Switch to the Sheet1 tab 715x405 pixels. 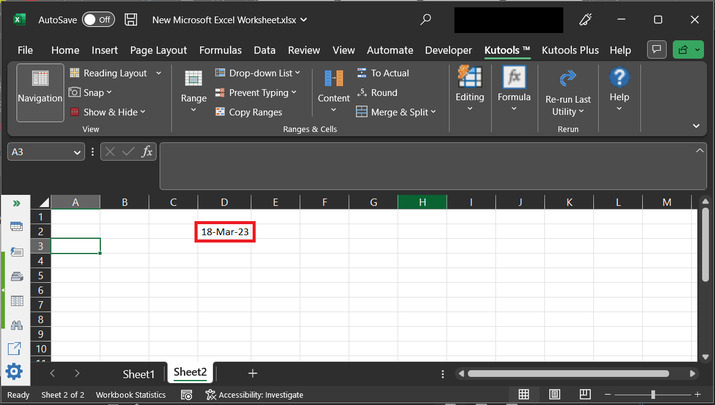tap(138, 373)
